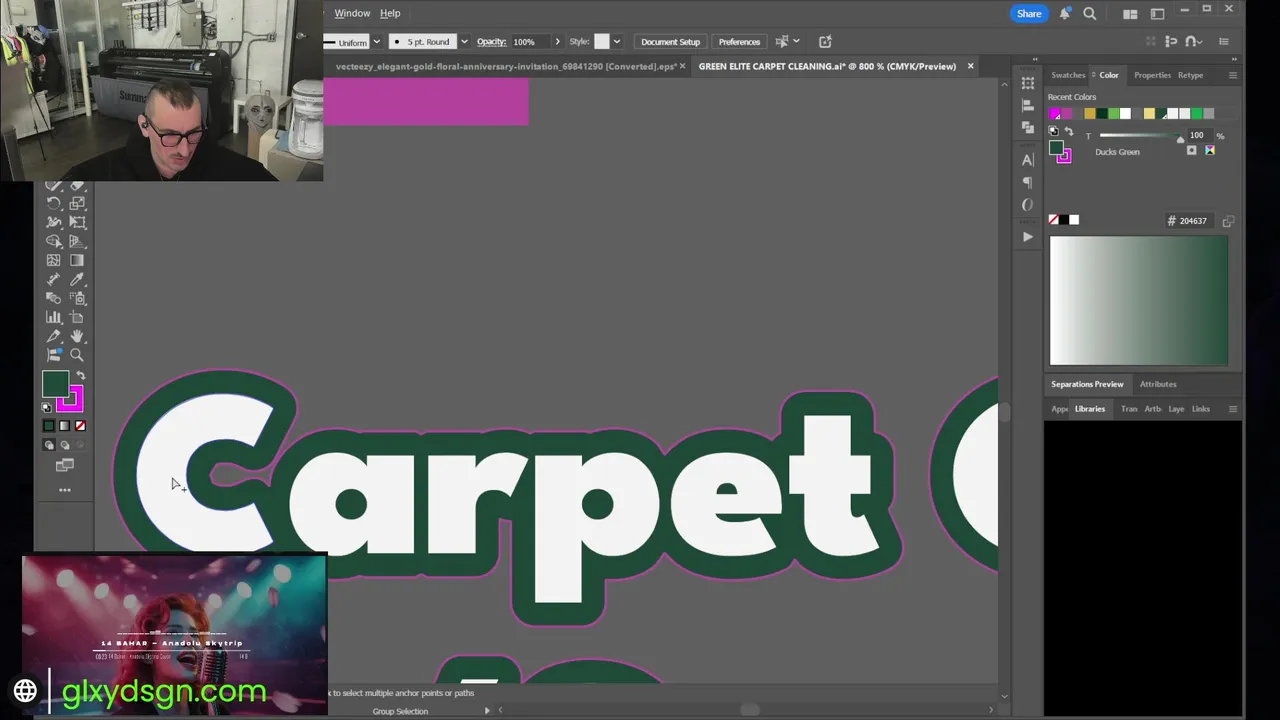Viewport: 1280px width, 720px height.
Task: Select the Zoom magnifier tool
Action: [x=77, y=355]
